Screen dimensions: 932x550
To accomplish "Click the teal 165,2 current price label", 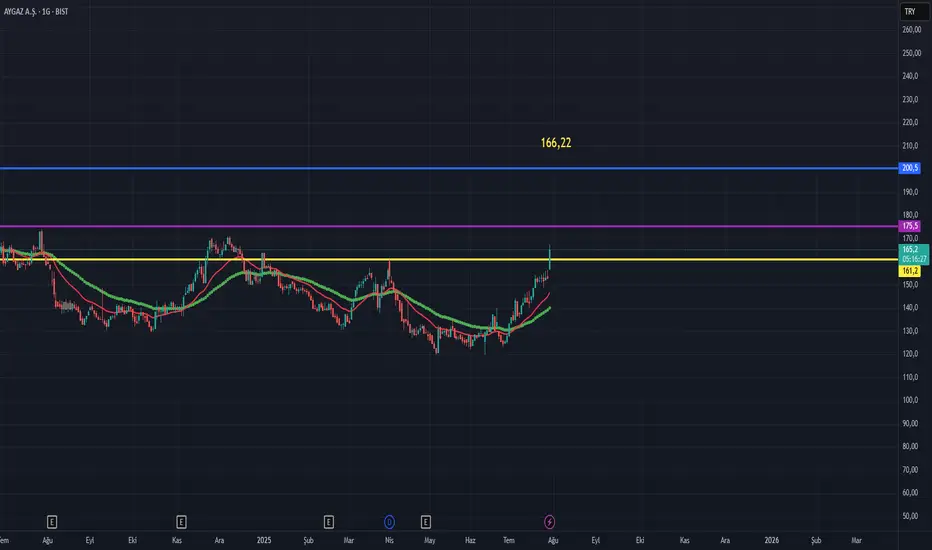I will tap(914, 250).
